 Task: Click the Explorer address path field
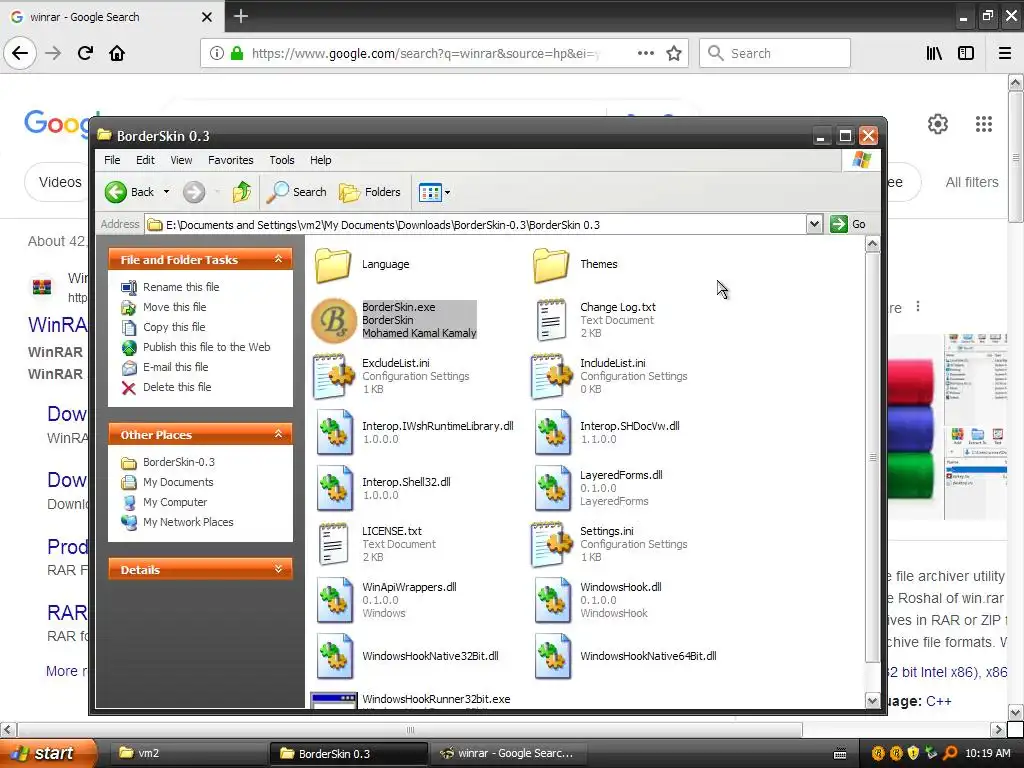[x=475, y=225]
